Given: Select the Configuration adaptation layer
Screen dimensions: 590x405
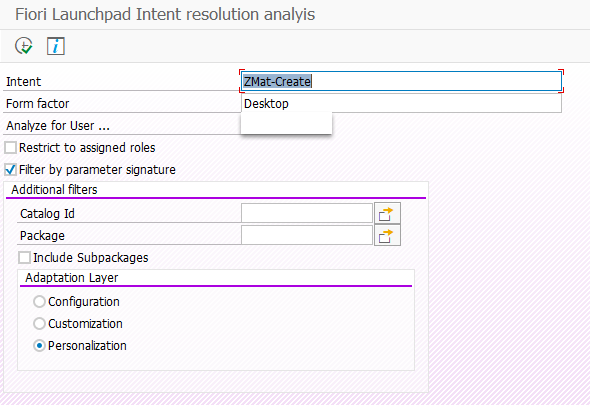Looking at the screenshot, I should pyautogui.click(x=40, y=302).
